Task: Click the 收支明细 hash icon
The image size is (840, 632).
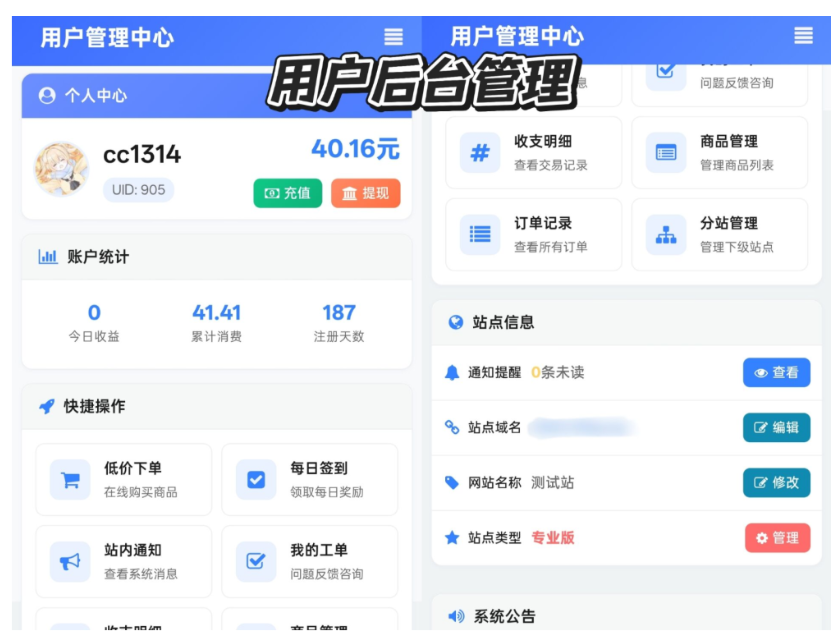Action: click(x=479, y=153)
